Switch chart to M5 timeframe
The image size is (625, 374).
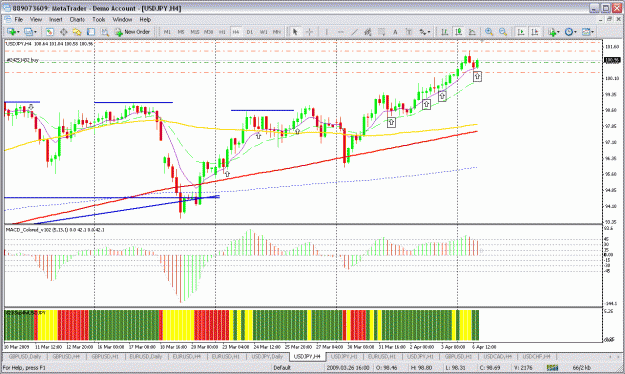181,32
